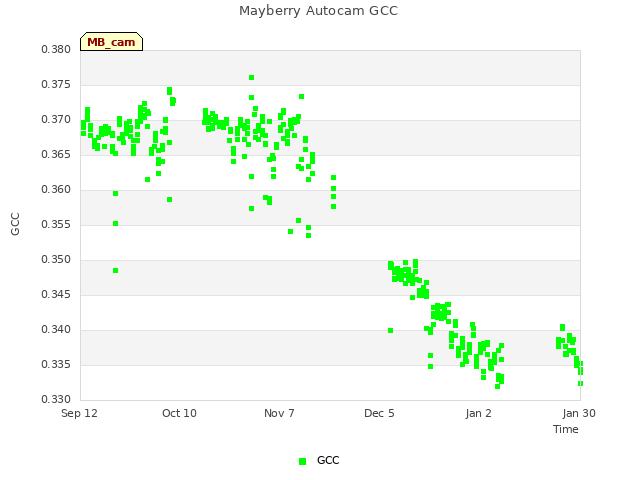Image resolution: width=640 pixels, height=480 pixels.
Task: Click the 0.355 y-axis value
Action: [x=56, y=224]
